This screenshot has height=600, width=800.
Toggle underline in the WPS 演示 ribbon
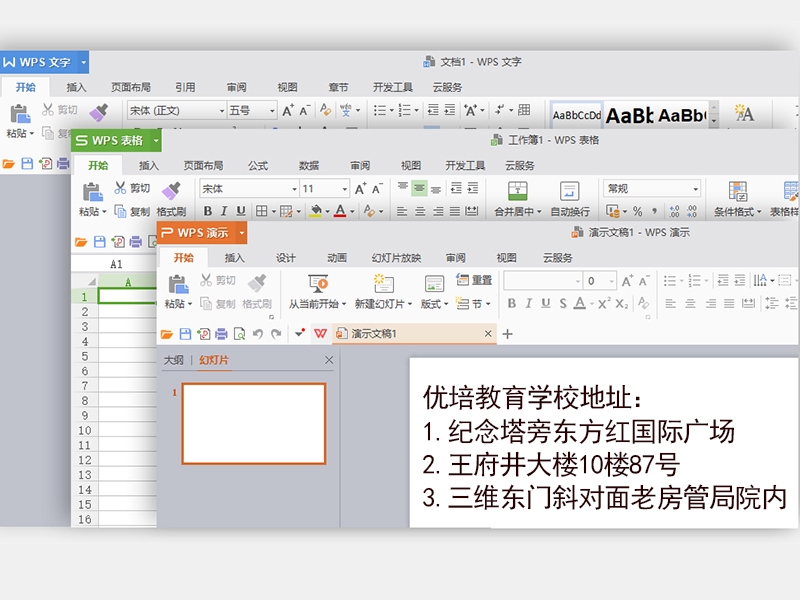click(545, 304)
